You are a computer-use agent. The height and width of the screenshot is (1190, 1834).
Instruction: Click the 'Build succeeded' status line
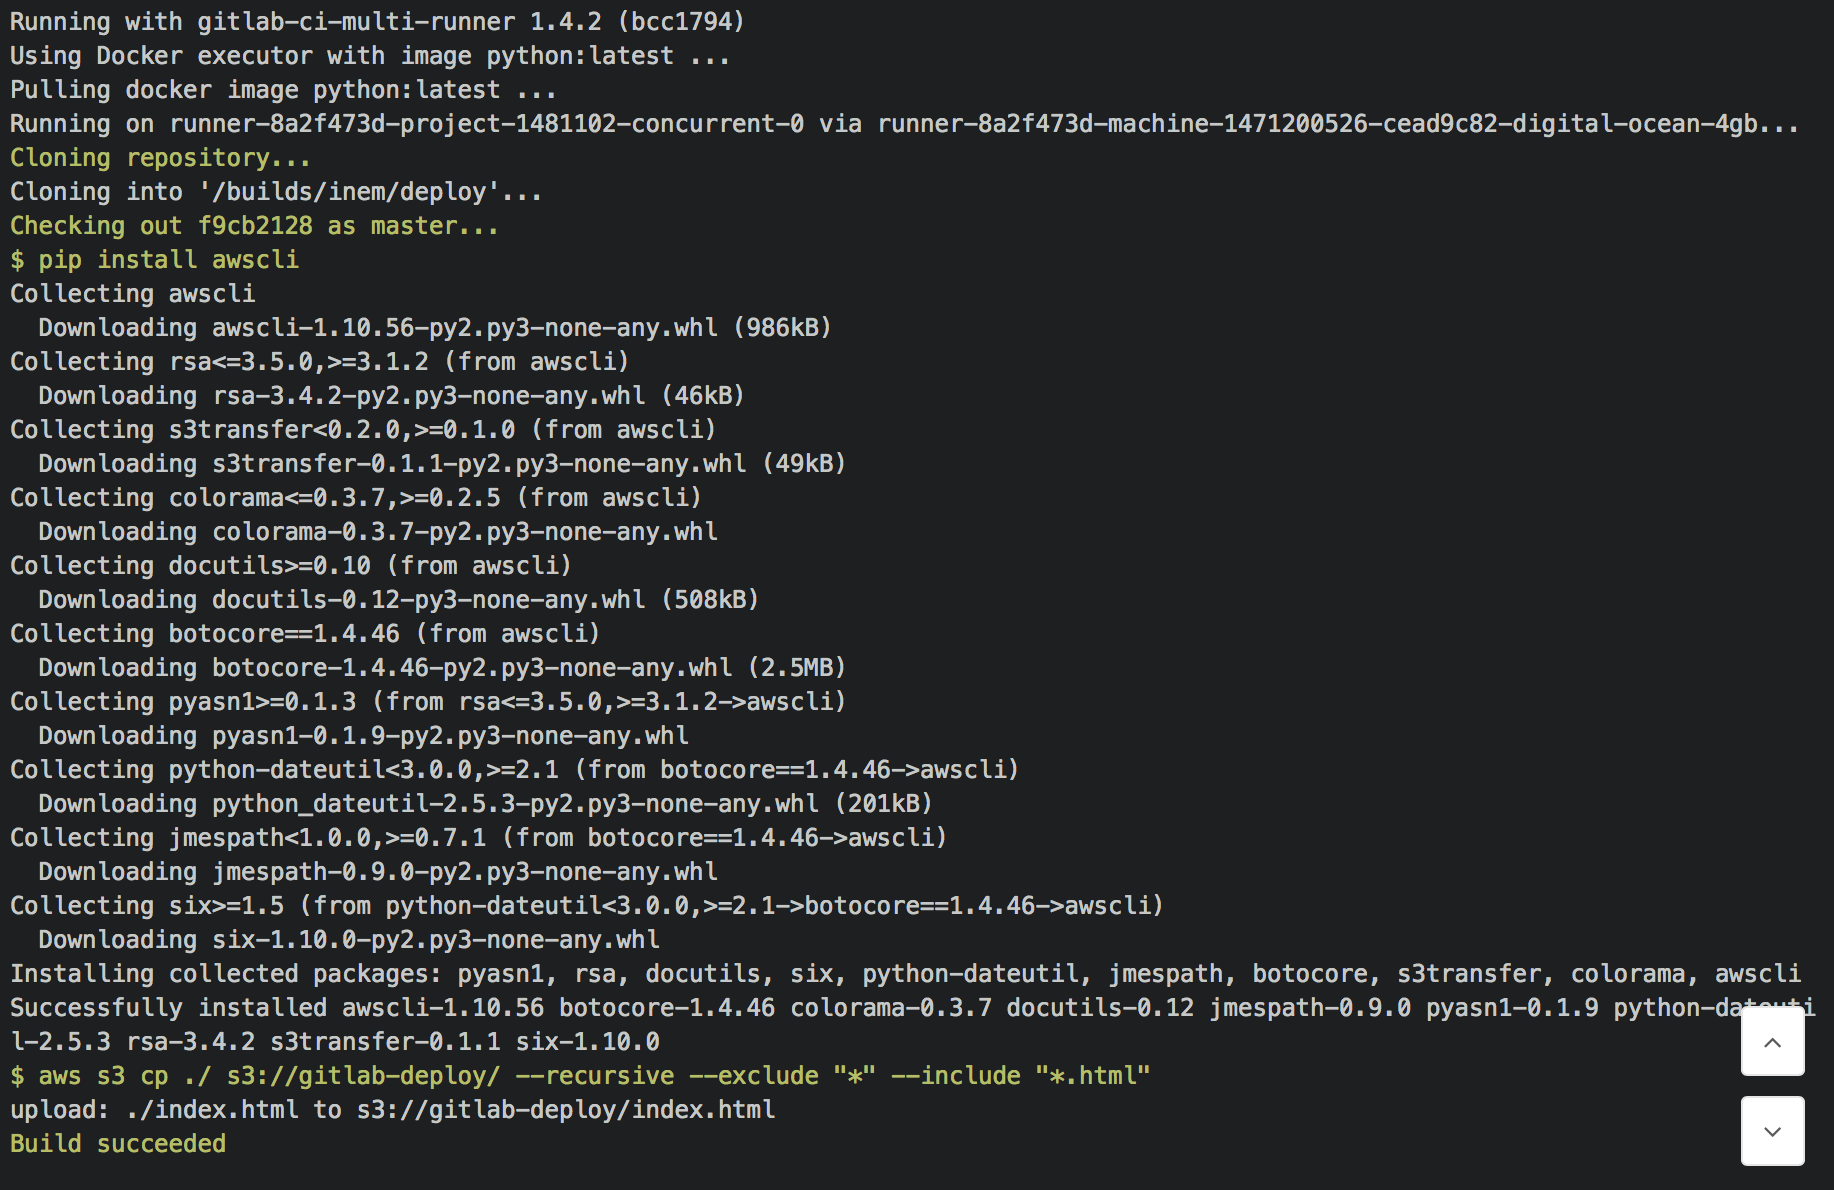118,1143
